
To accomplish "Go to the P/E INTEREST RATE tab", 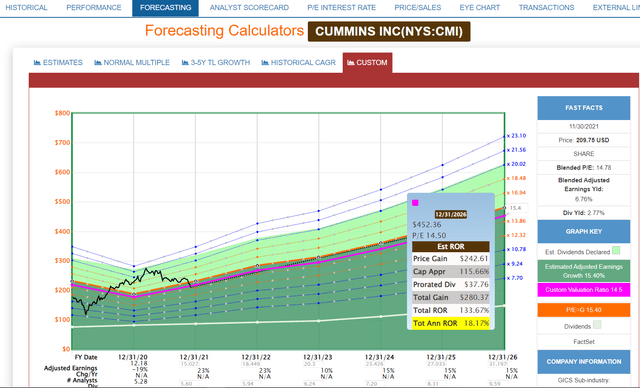I will pyautogui.click(x=341, y=7).
